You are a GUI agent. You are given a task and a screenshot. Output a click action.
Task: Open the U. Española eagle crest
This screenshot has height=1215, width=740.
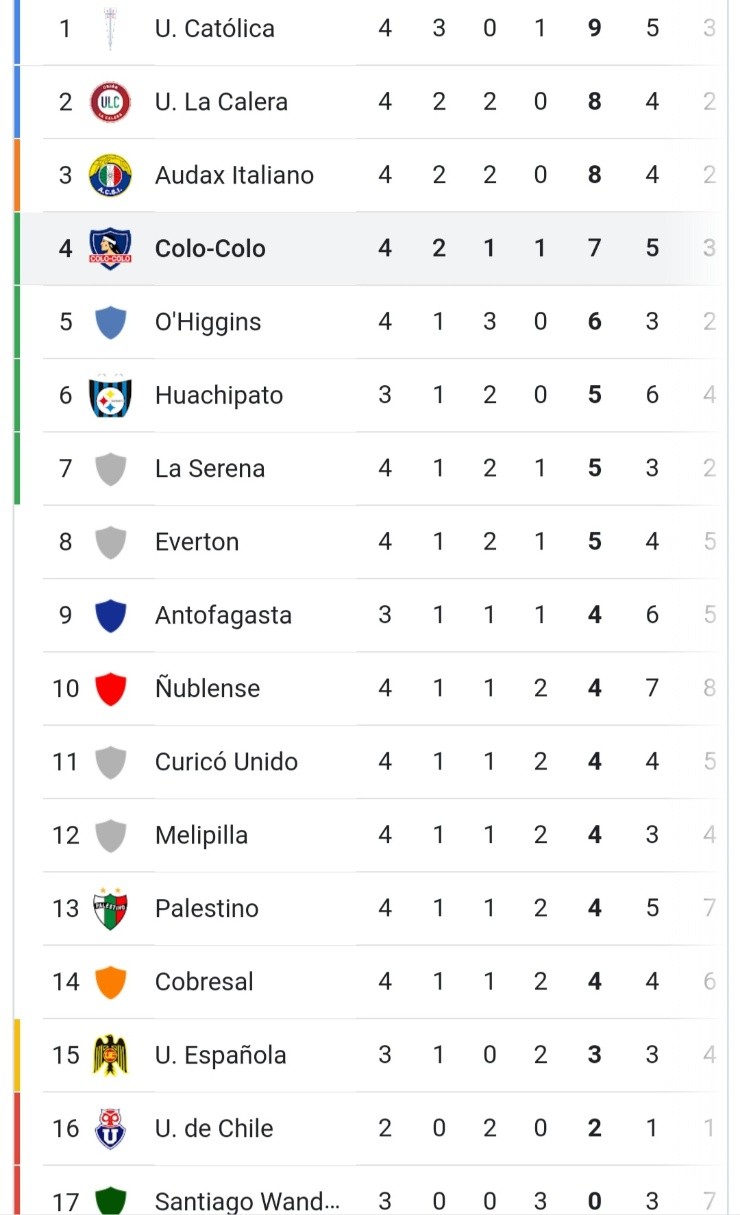point(110,1055)
